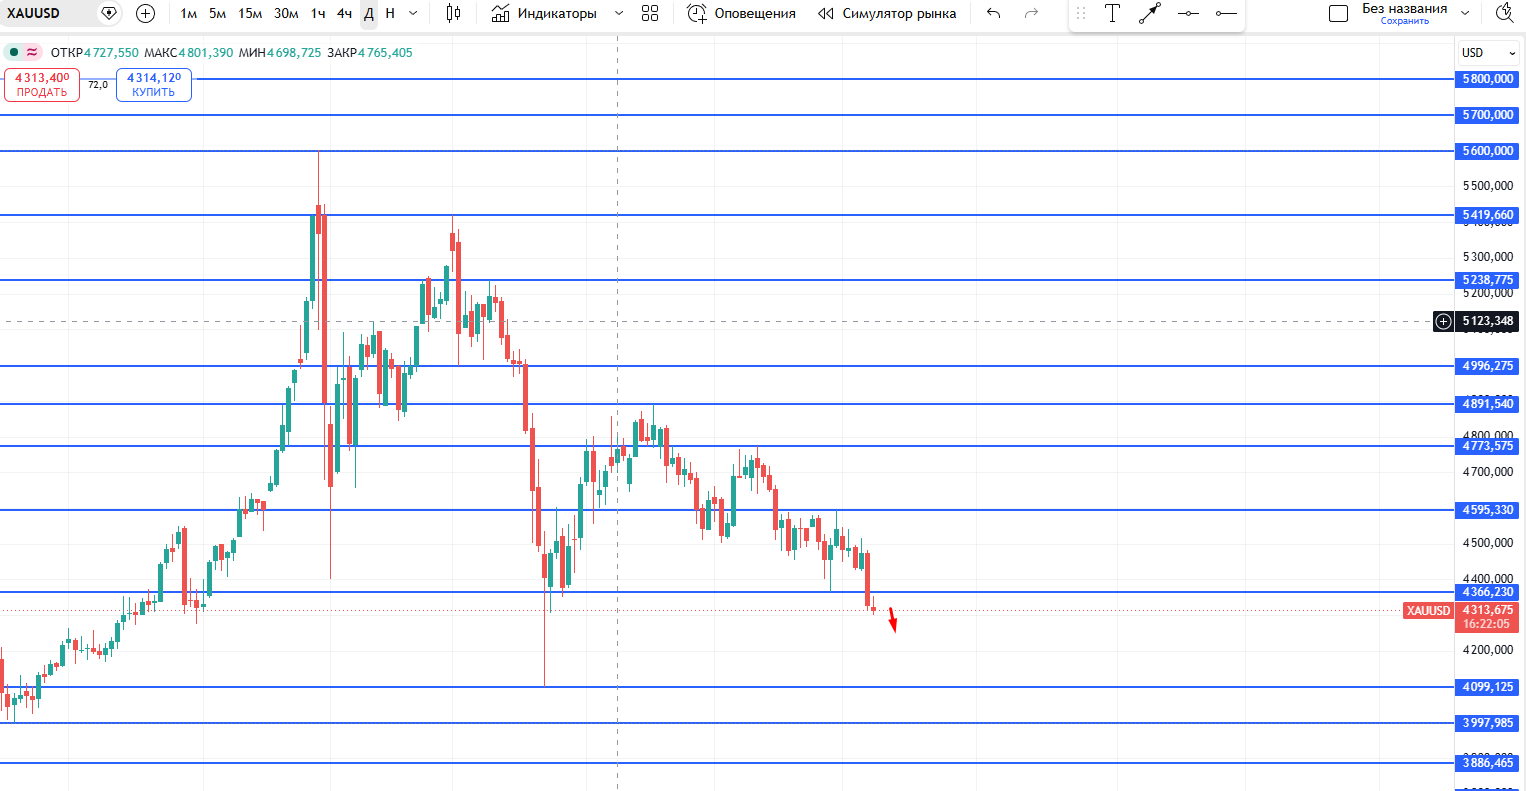This screenshot has width=1526, height=791.
Task: Click the 4366,230 price line label
Action: [x=1487, y=592]
